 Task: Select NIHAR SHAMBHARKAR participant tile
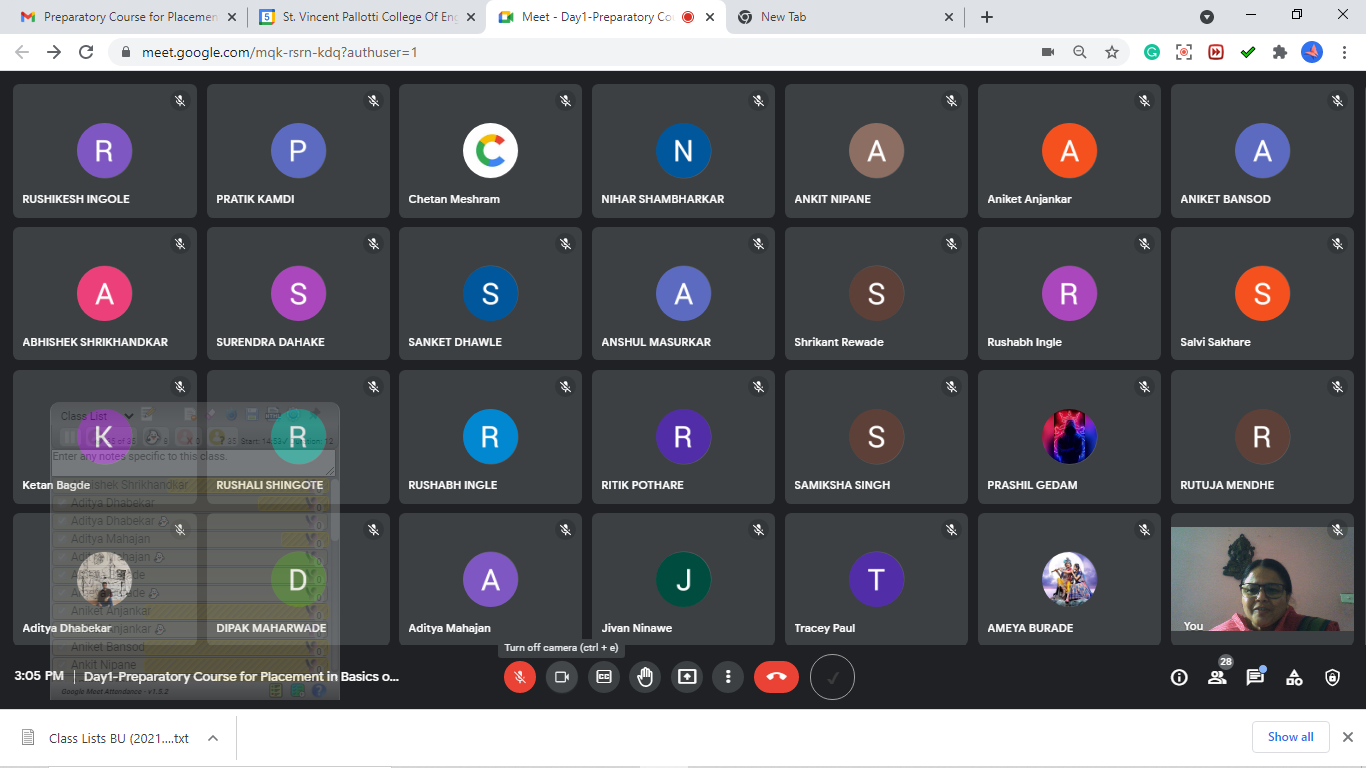tap(683, 151)
